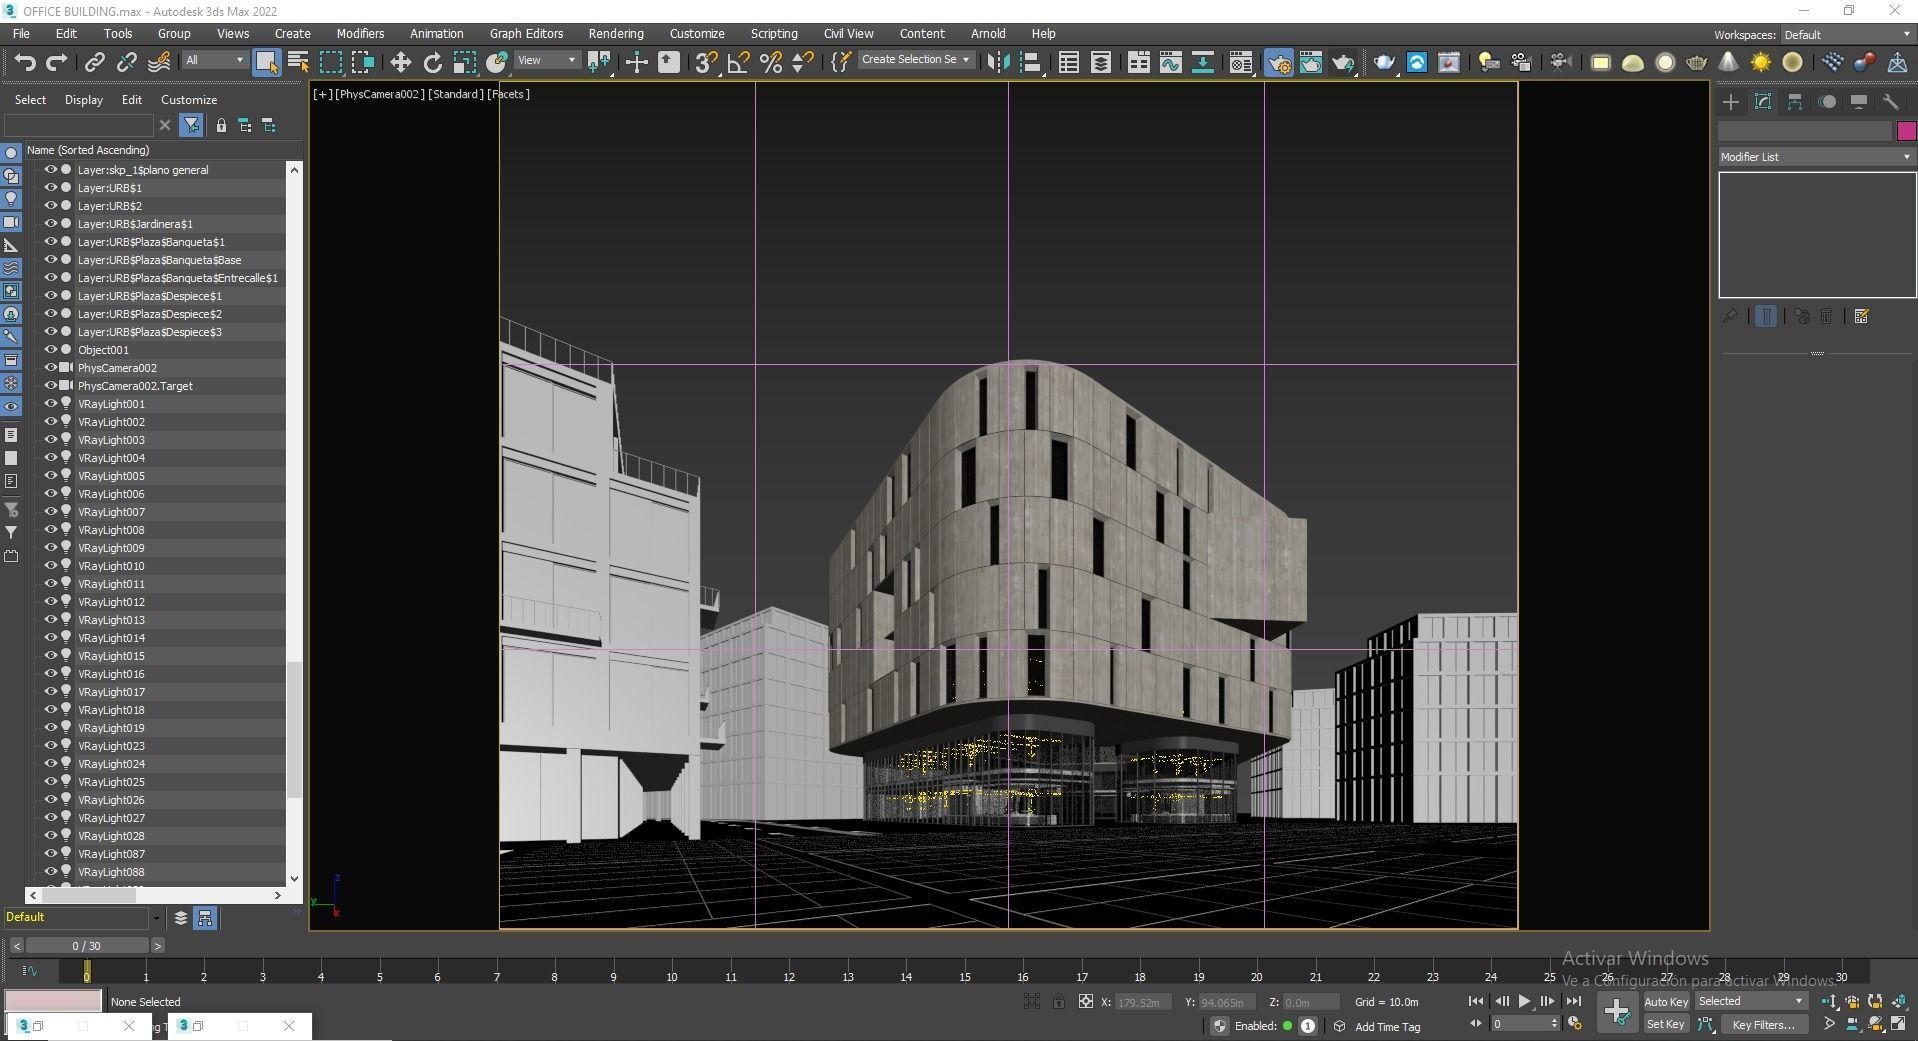The height and width of the screenshot is (1041, 1918).
Task: Activate the Select Object tool
Action: (x=266, y=62)
